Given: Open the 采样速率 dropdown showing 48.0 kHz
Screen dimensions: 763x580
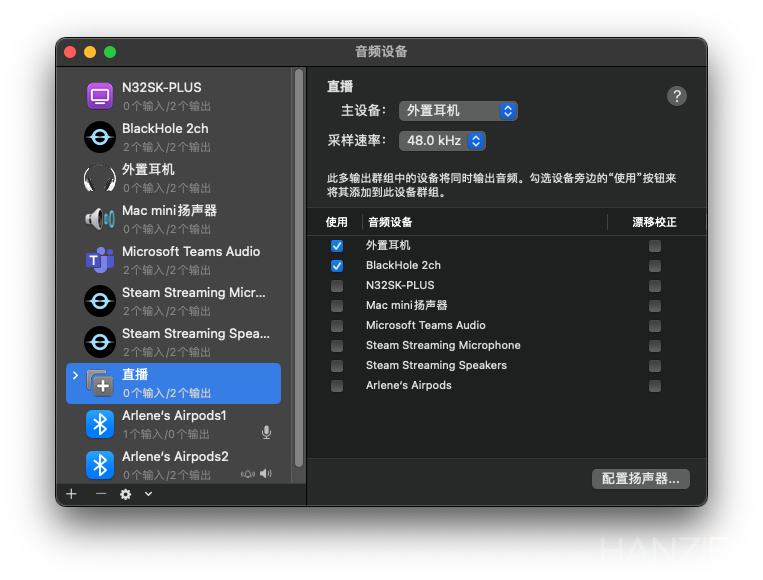Looking at the screenshot, I should pos(442,141).
